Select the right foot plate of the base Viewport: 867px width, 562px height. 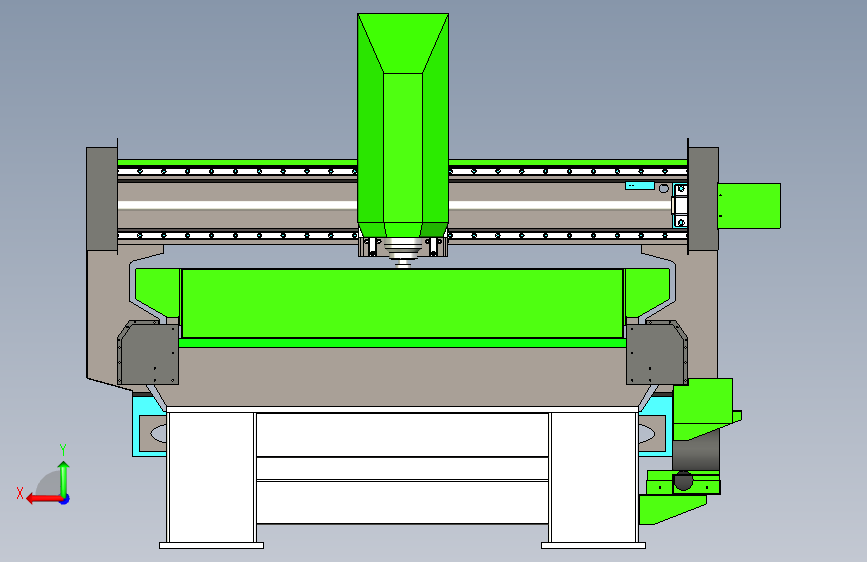(x=593, y=545)
